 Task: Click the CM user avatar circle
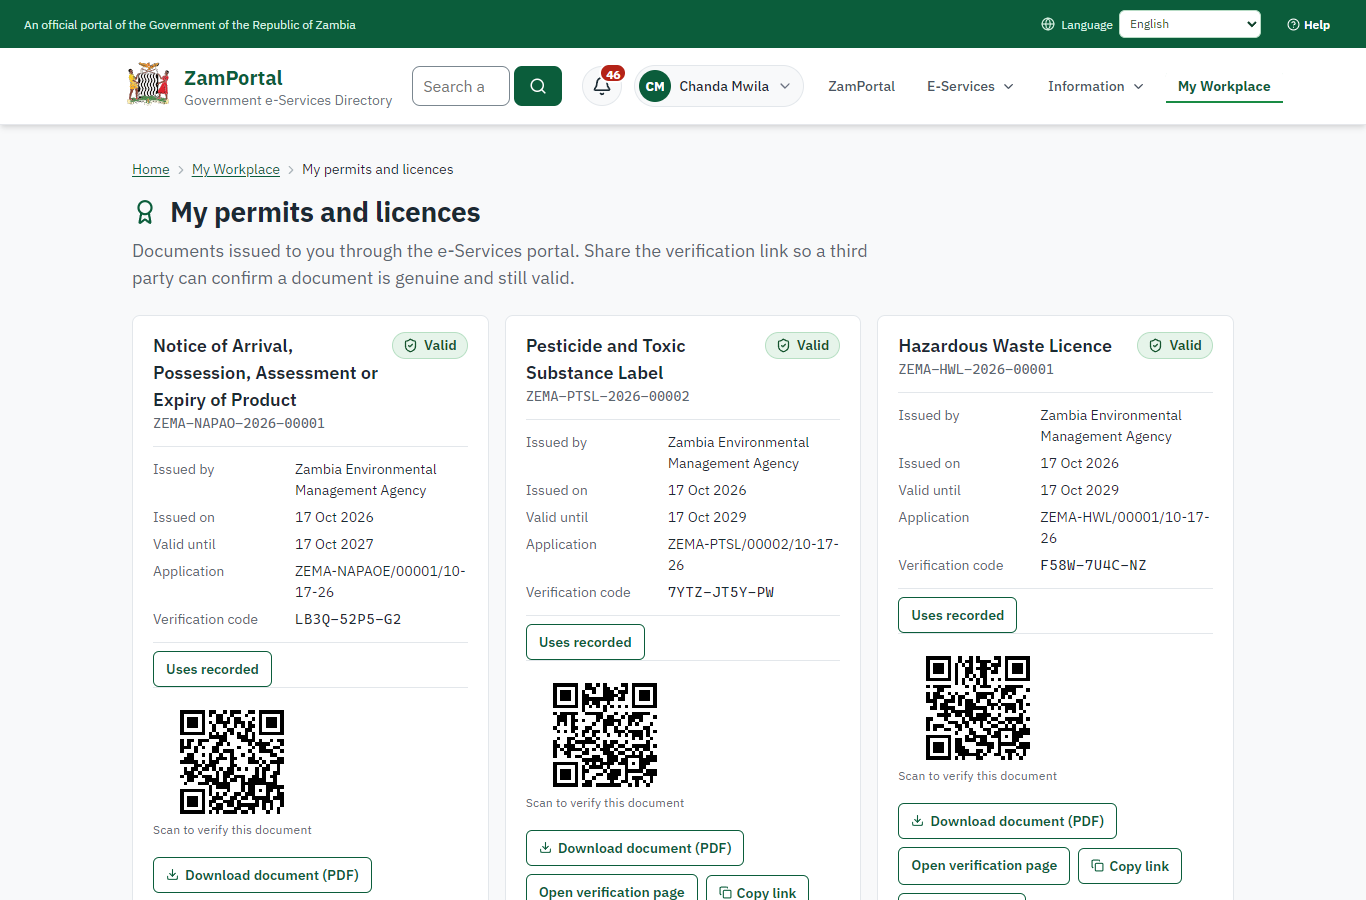(x=655, y=86)
